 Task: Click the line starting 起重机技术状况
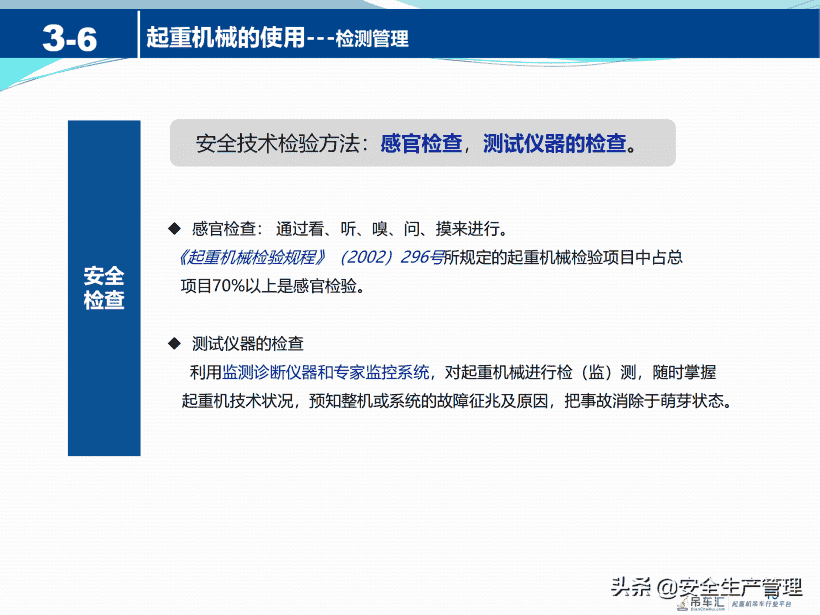click(x=457, y=401)
